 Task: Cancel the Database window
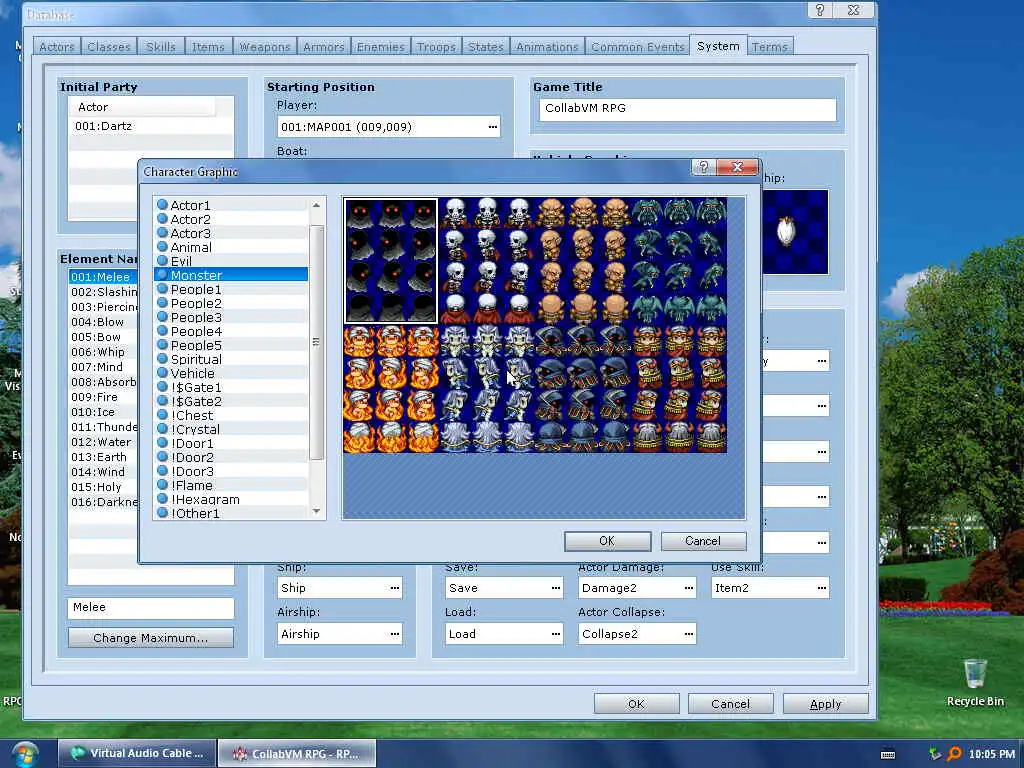pyautogui.click(x=730, y=704)
